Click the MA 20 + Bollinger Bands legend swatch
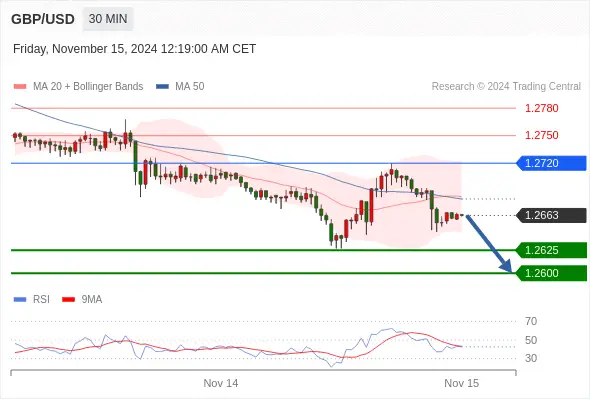The height and width of the screenshot is (400, 590). click(20, 87)
